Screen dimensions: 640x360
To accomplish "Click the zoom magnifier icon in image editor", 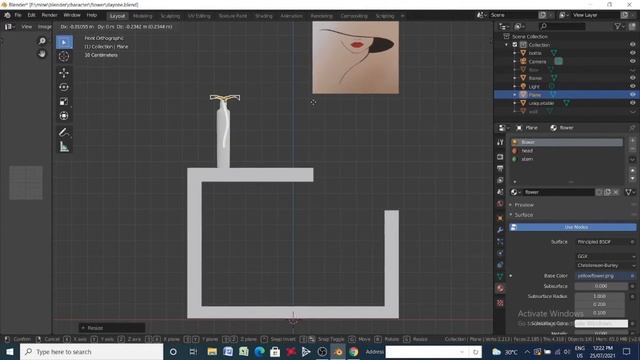I will pyautogui.click(x=42, y=41).
